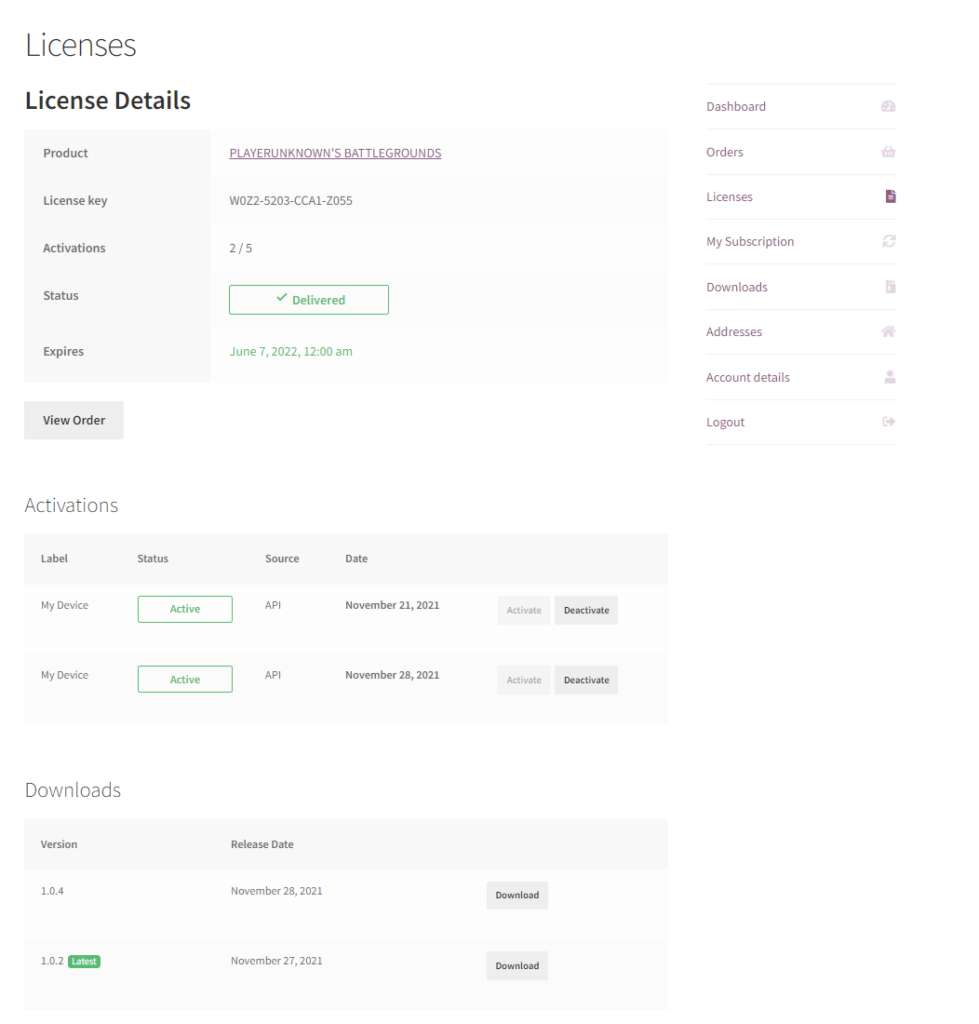Image resolution: width=979 pixels, height=1024 pixels.
Task: Click the My Subscription refresh icon
Action: pos(888,242)
